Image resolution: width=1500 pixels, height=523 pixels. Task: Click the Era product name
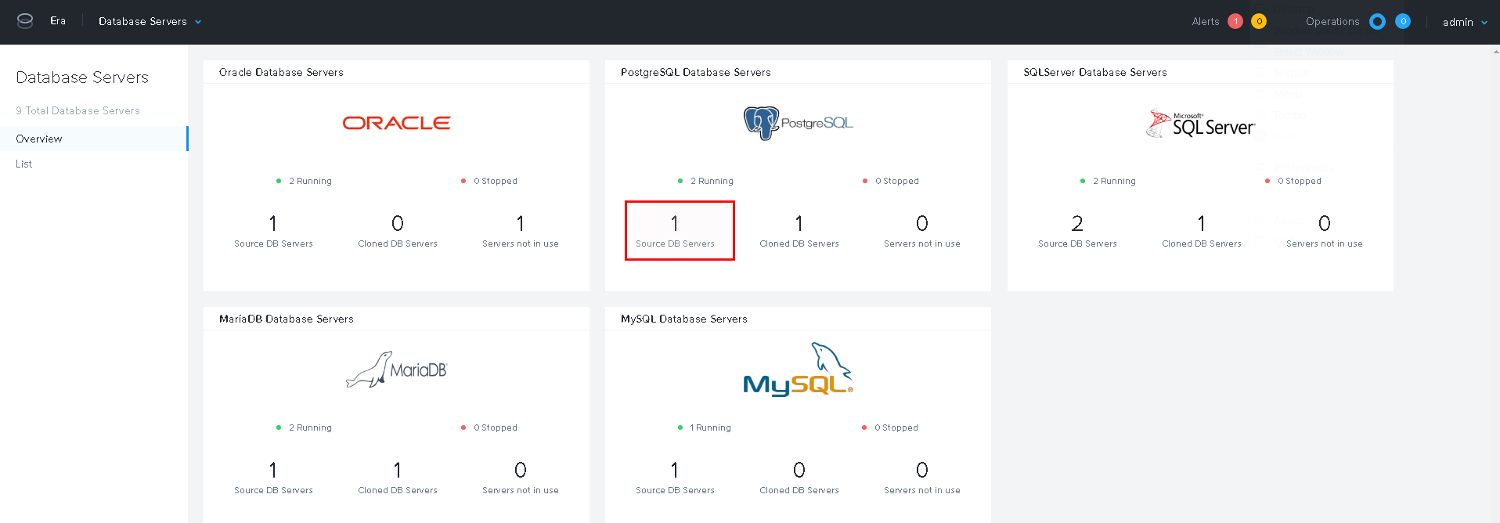[58, 21]
